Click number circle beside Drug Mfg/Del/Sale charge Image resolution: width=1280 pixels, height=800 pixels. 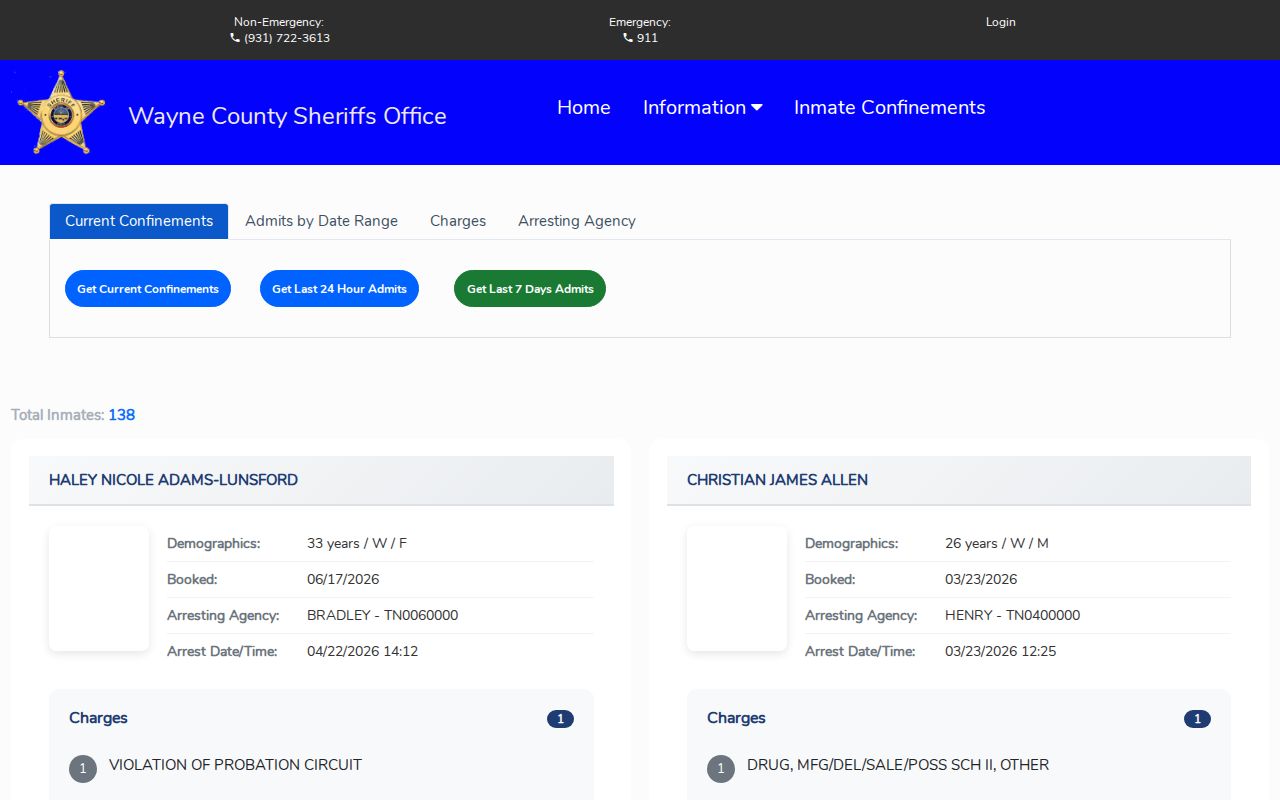721,769
